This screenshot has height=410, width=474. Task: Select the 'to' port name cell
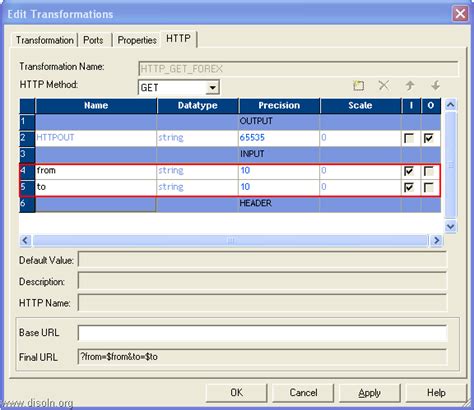[96, 187]
